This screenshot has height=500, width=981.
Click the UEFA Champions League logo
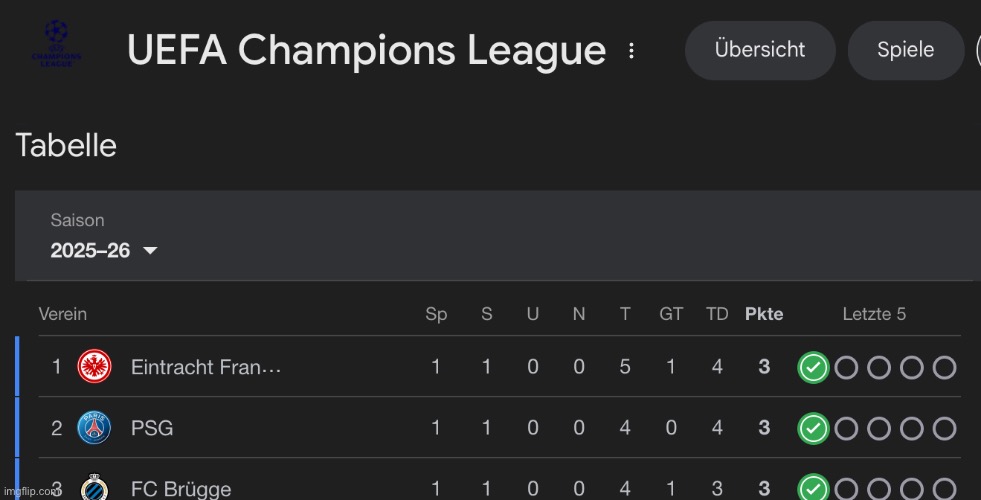click(56, 43)
